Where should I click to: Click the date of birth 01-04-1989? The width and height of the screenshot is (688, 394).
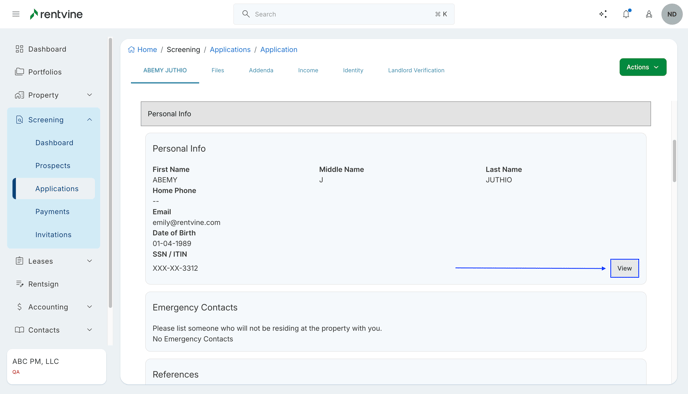coord(172,244)
